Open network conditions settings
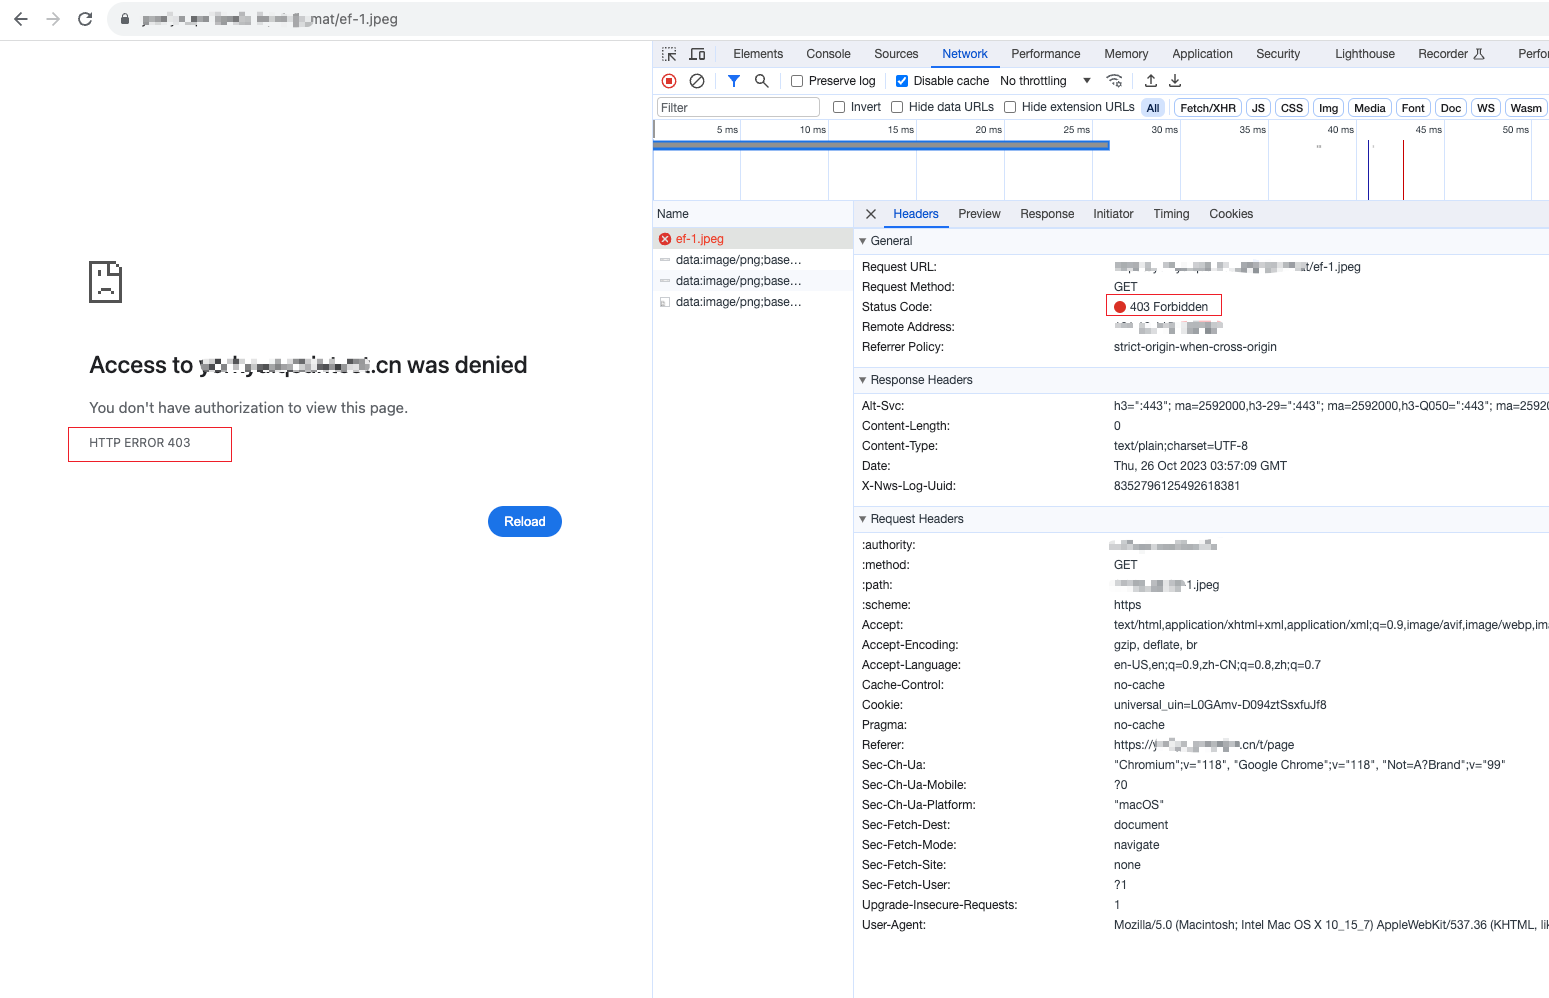This screenshot has height=998, width=1549. coord(1114,81)
